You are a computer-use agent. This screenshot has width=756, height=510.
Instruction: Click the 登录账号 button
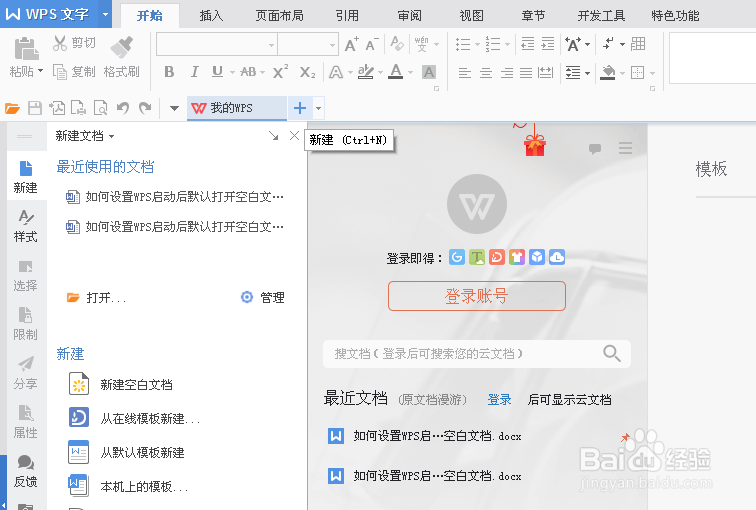[x=477, y=296]
